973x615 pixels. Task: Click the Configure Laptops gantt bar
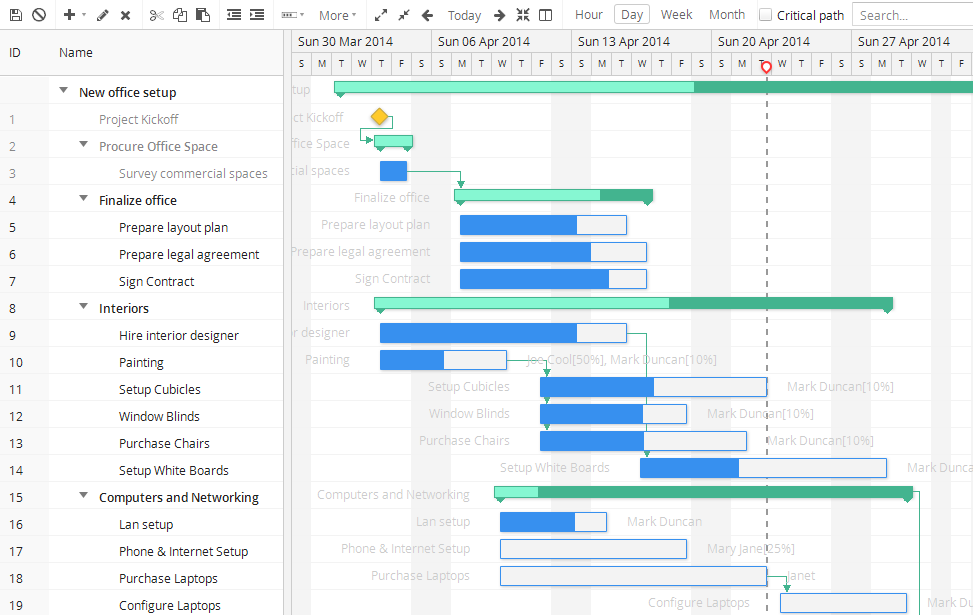pos(843,603)
